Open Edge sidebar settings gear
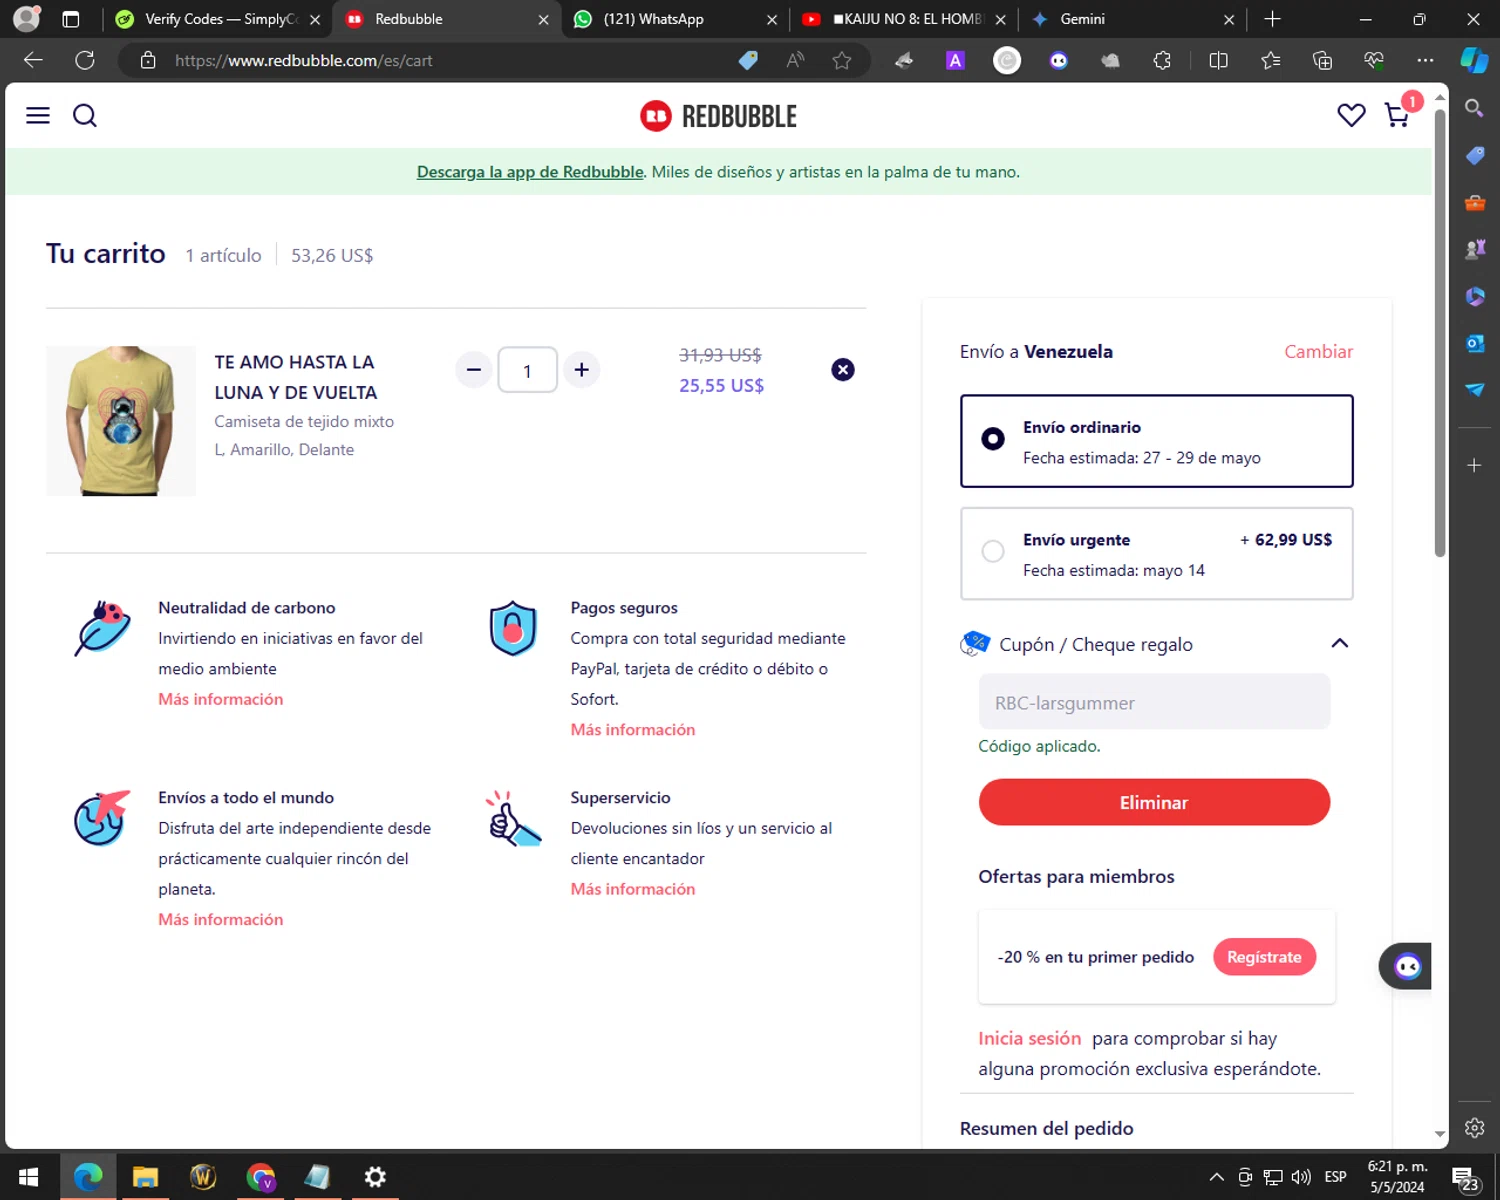 coord(1474,1128)
